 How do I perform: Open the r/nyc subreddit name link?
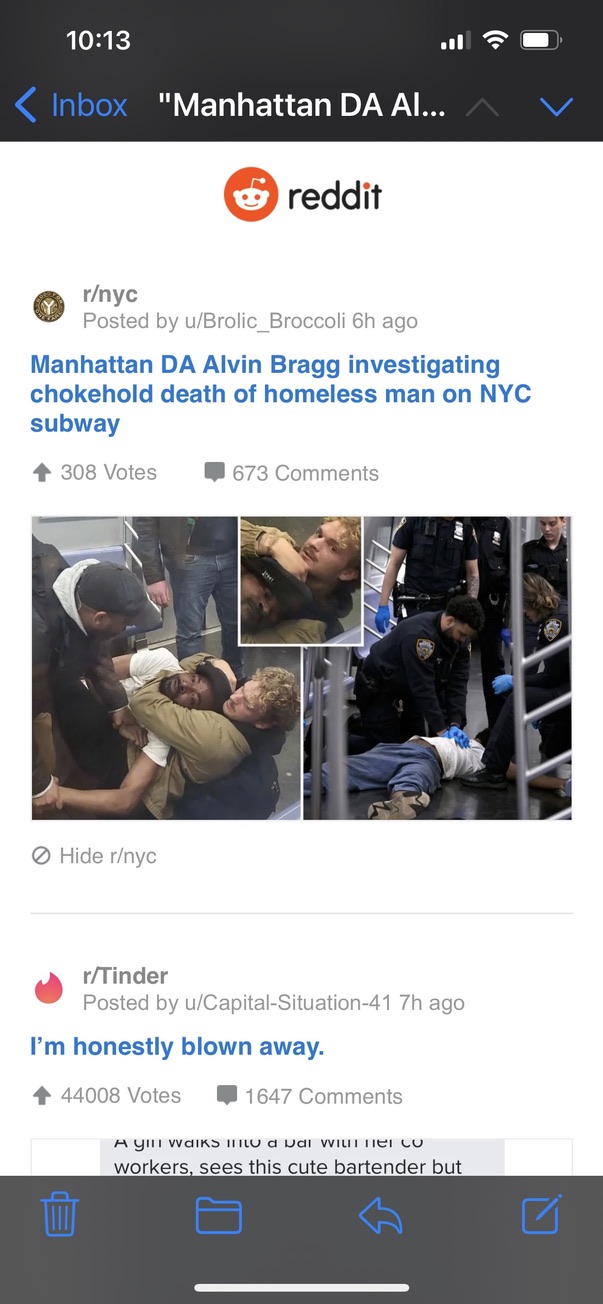(x=110, y=295)
